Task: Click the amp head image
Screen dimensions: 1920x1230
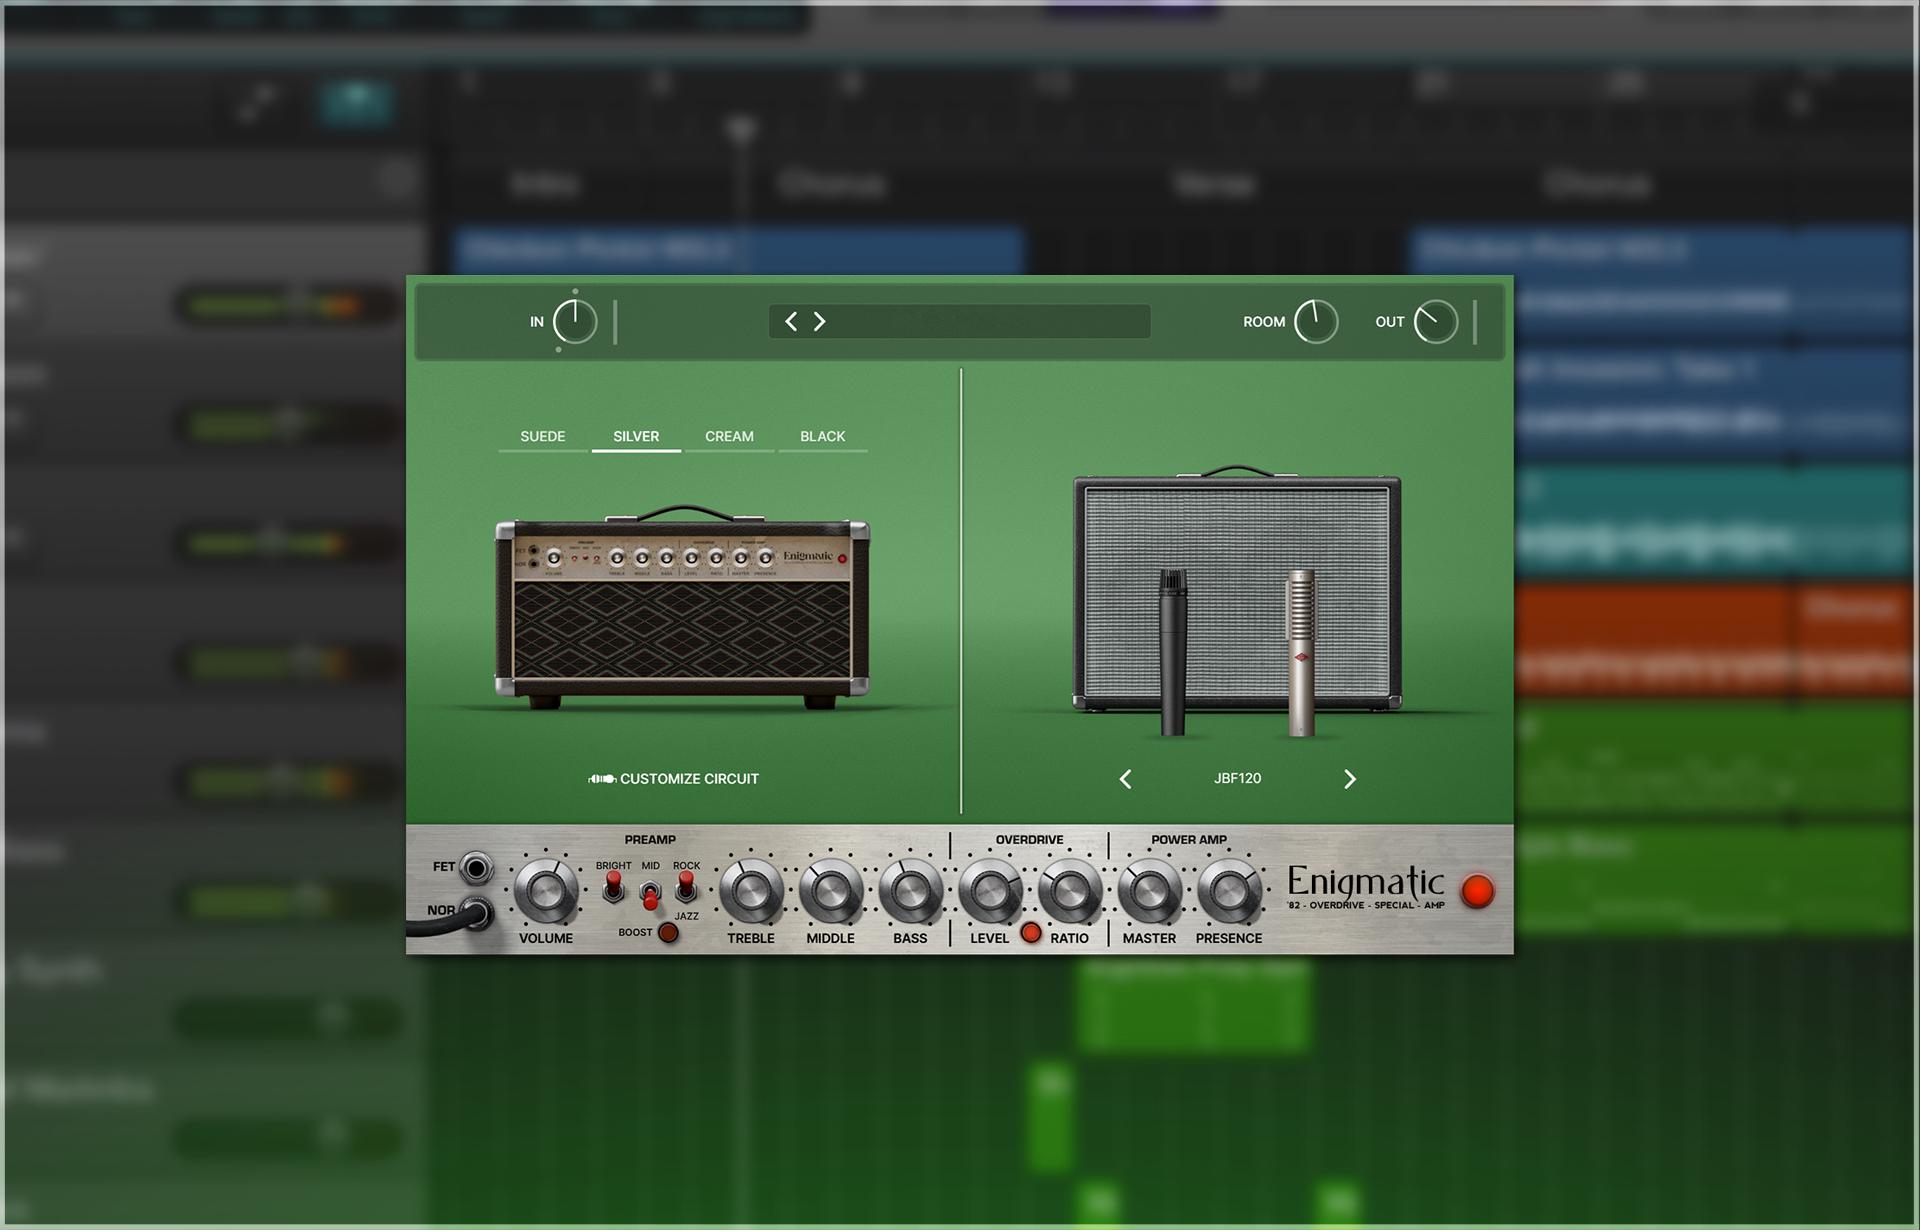Action: [682, 608]
